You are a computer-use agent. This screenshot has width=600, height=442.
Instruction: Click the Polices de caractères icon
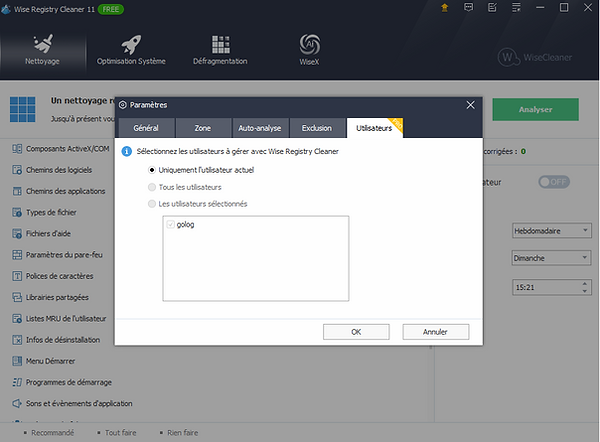pyautogui.click(x=17, y=276)
